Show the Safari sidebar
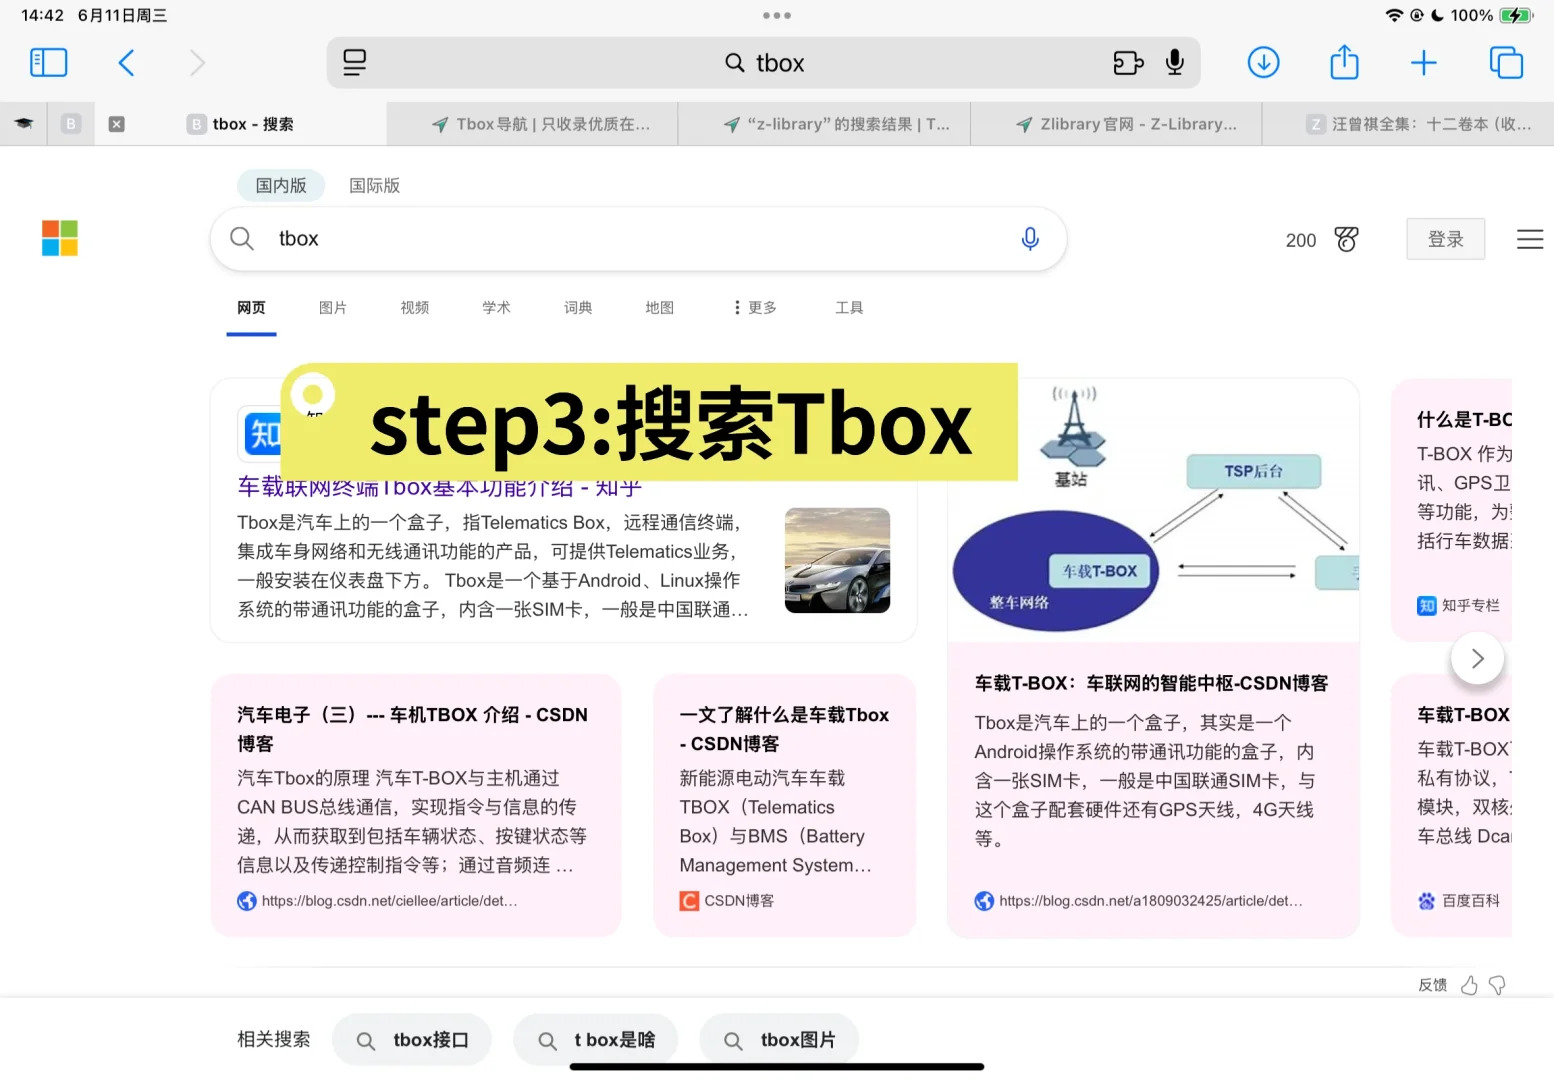 tap(49, 63)
